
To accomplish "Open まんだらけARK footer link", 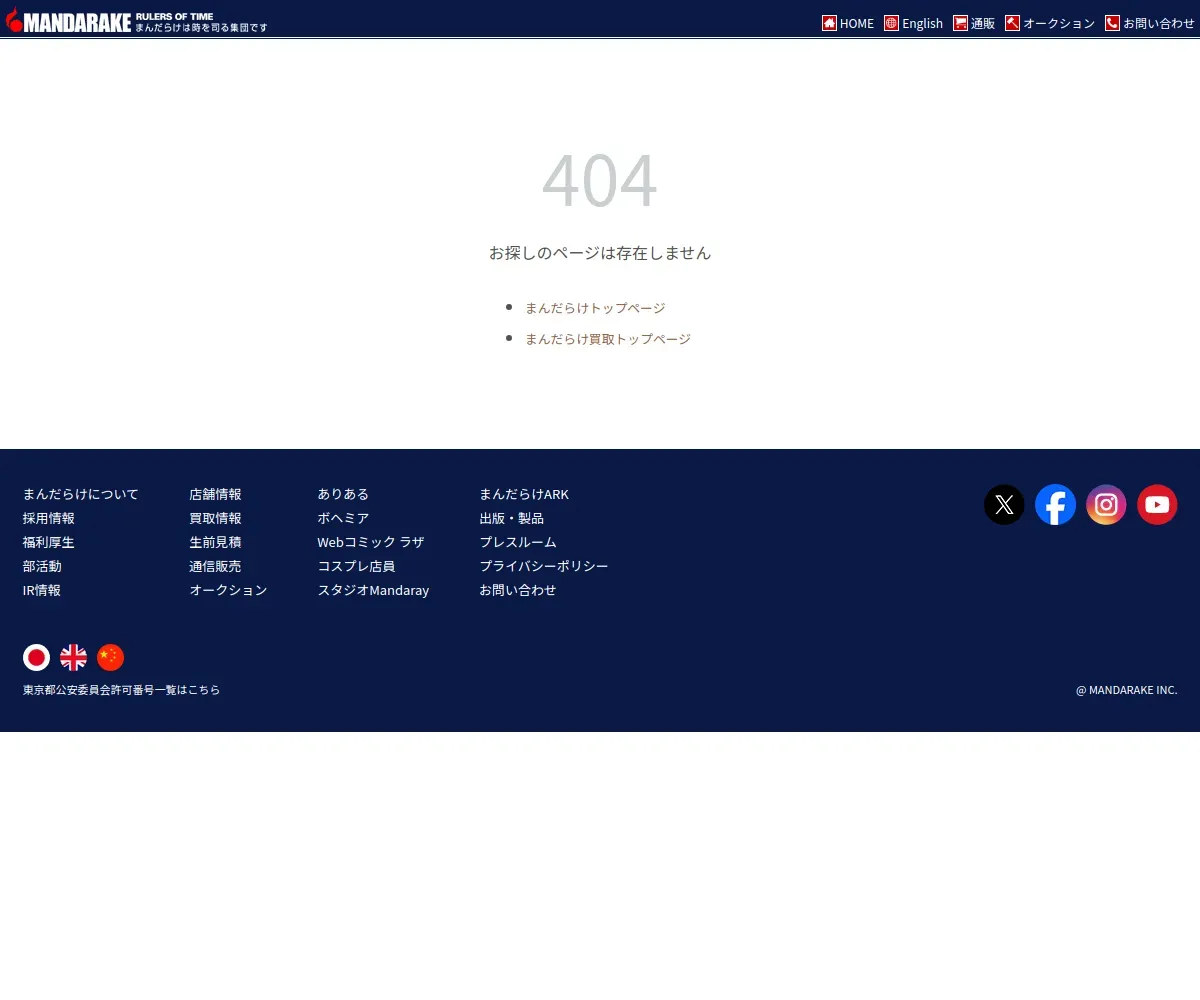I will (x=524, y=494).
